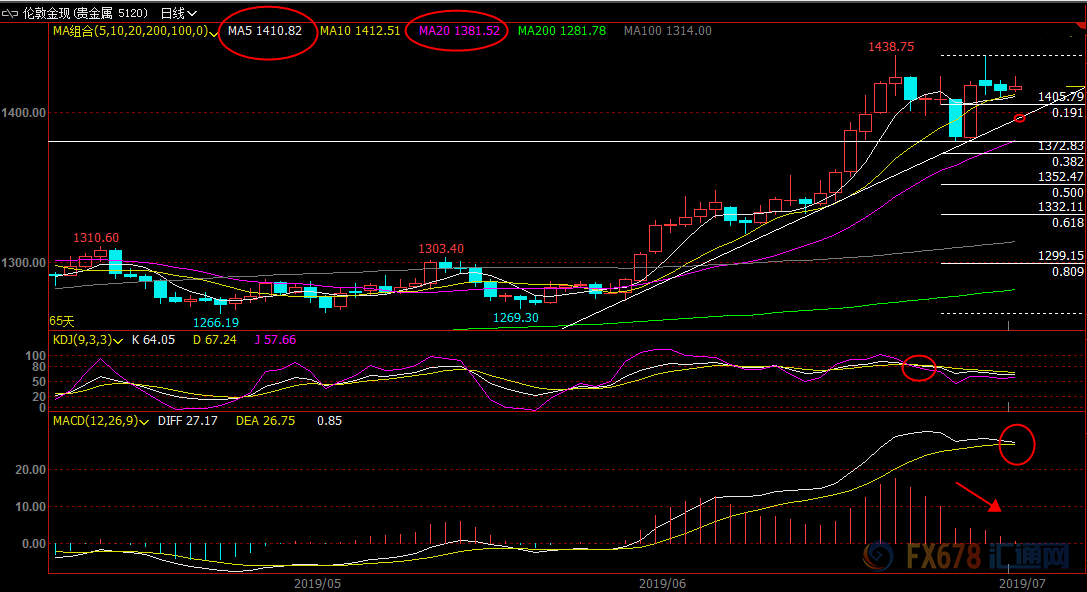Click the red triangle corner marker at chart top-right
Screen dimensions: 1087x592
point(1081,26)
